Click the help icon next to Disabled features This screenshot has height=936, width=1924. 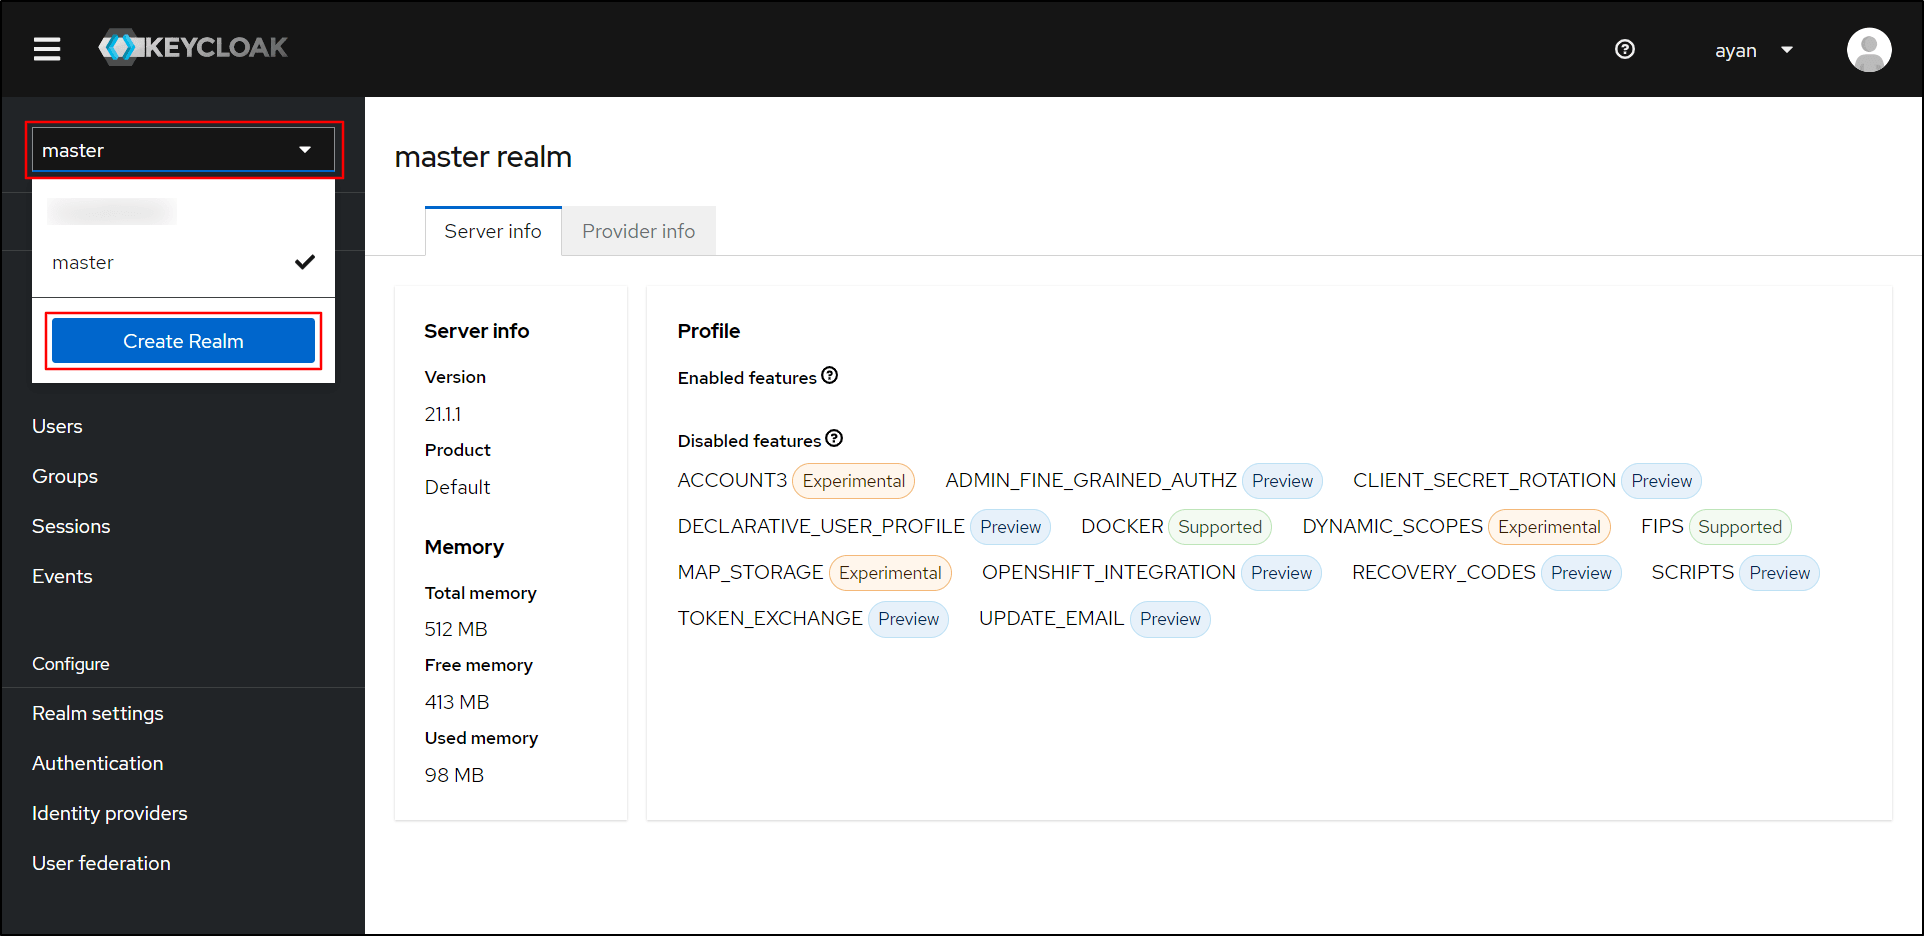click(x=834, y=438)
